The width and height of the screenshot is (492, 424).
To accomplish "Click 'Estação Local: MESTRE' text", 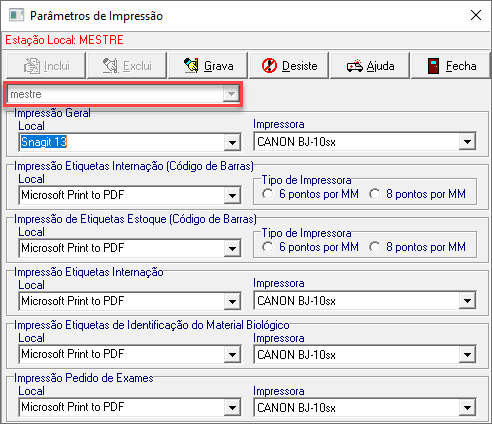I will [64, 40].
